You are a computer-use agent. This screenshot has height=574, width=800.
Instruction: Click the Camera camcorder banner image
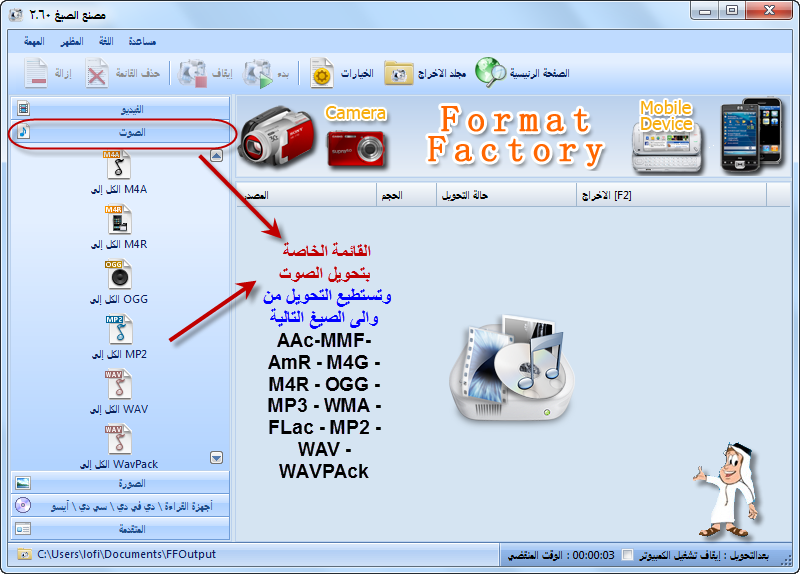pos(277,137)
